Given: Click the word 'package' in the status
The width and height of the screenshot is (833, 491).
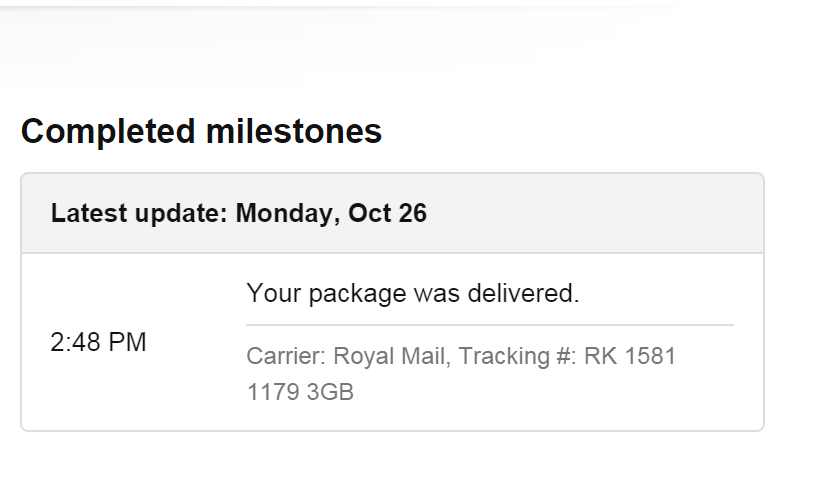Looking at the screenshot, I should 358,294.
